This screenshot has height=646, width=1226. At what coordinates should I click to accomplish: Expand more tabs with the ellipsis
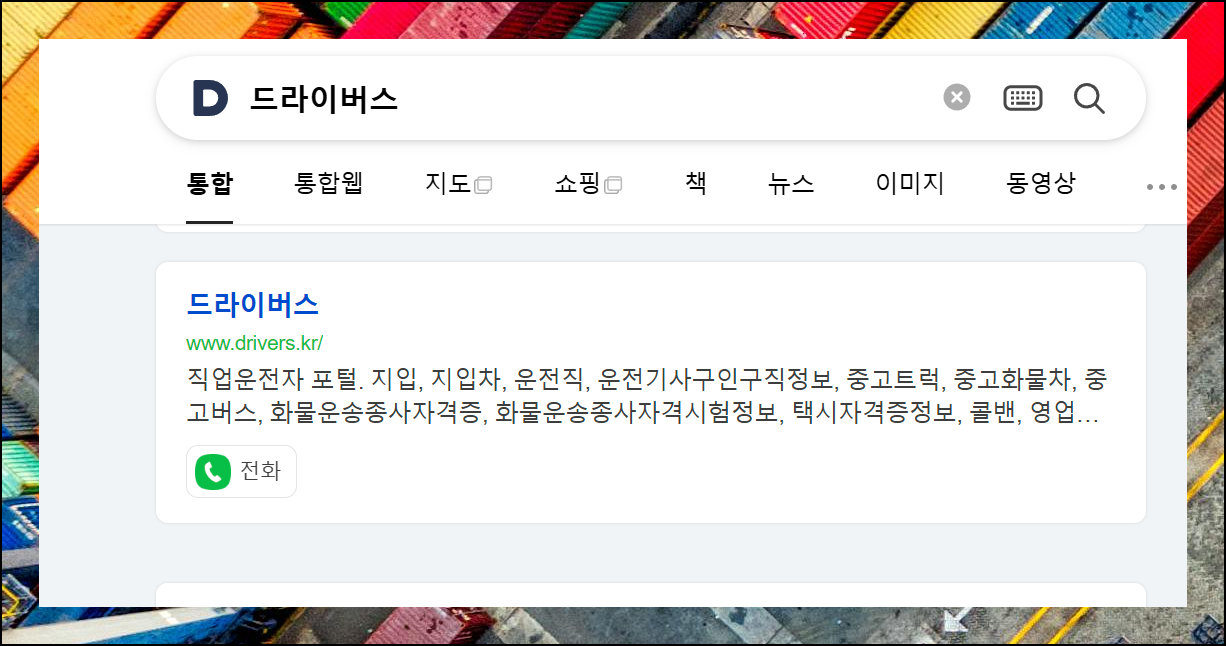(x=1161, y=186)
